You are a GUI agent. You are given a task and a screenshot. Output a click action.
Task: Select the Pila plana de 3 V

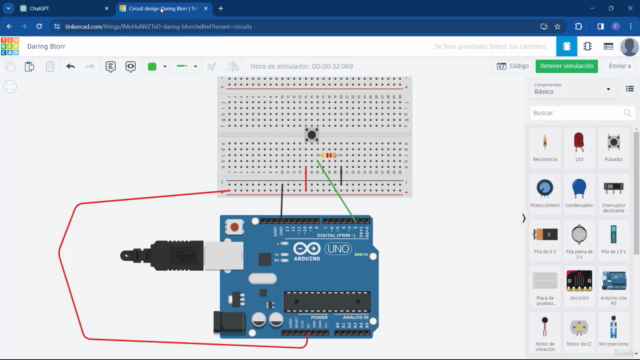[x=579, y=240]
